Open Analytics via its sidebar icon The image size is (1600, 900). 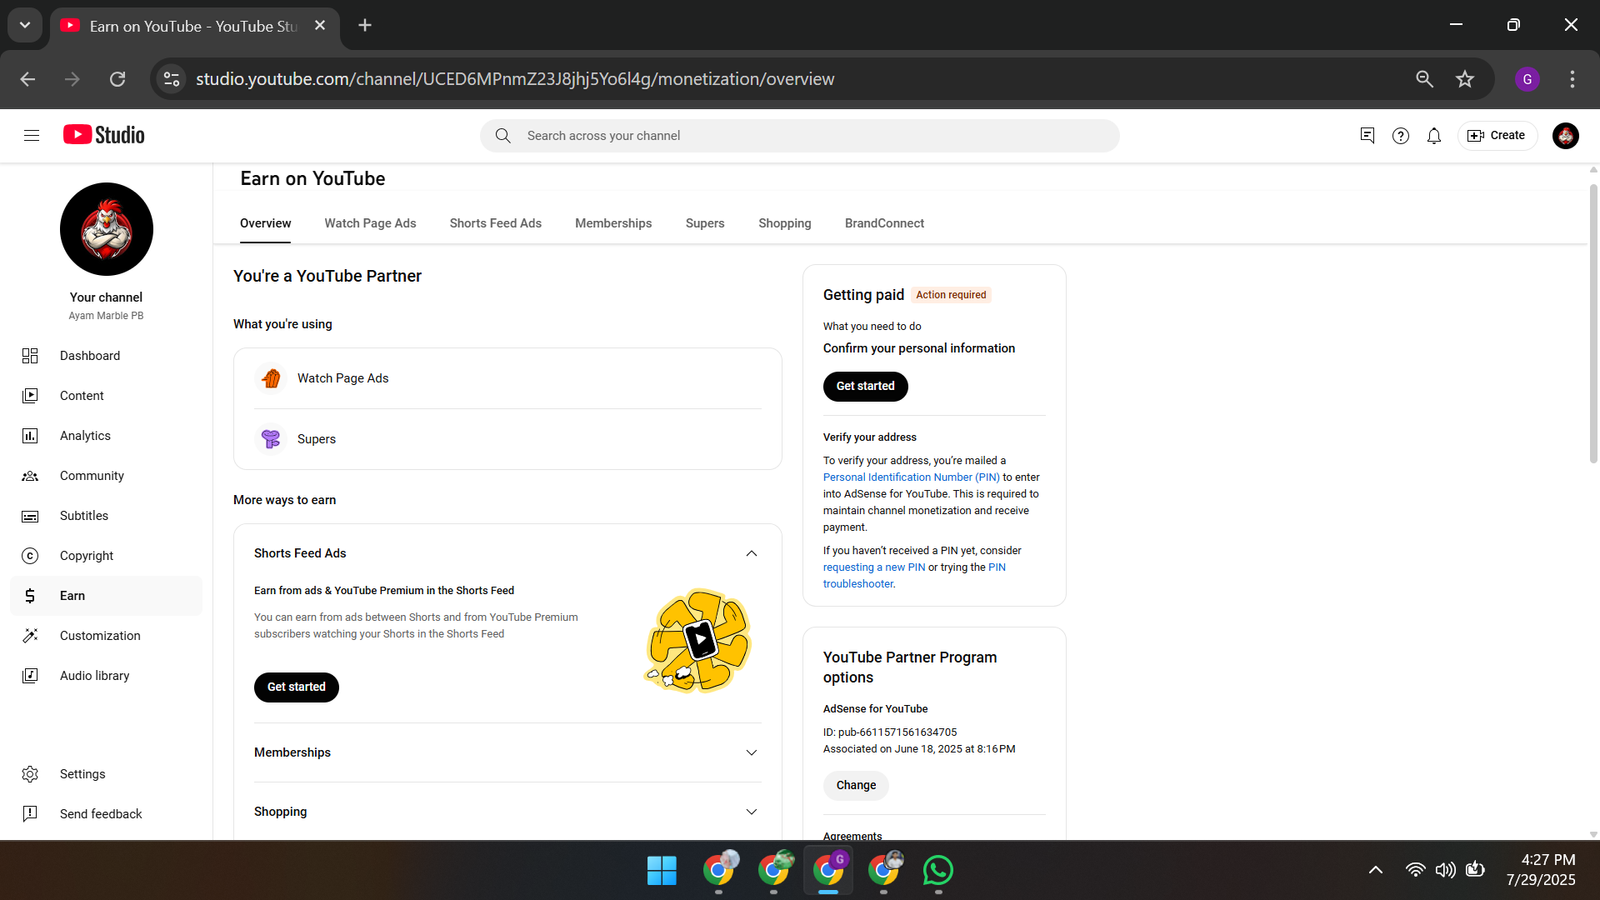click(30, 436)
